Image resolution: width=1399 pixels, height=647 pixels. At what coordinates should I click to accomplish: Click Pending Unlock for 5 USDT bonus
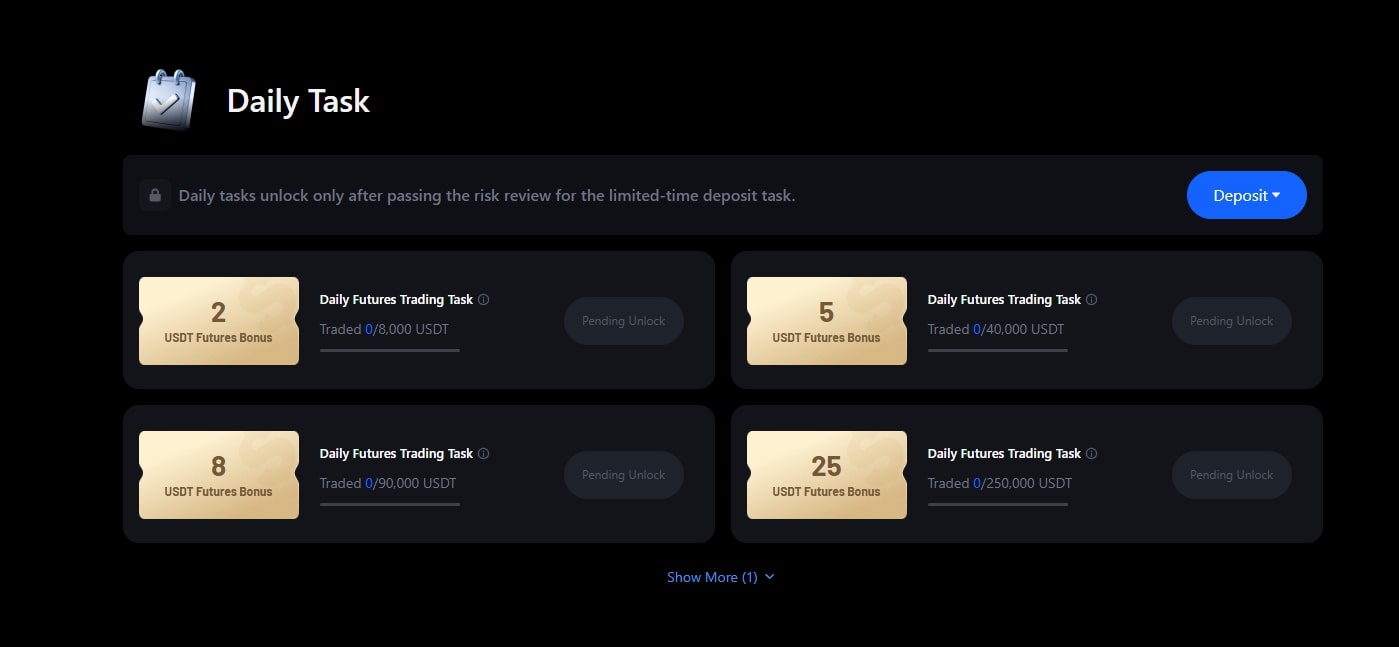(x=1231, y=321)
